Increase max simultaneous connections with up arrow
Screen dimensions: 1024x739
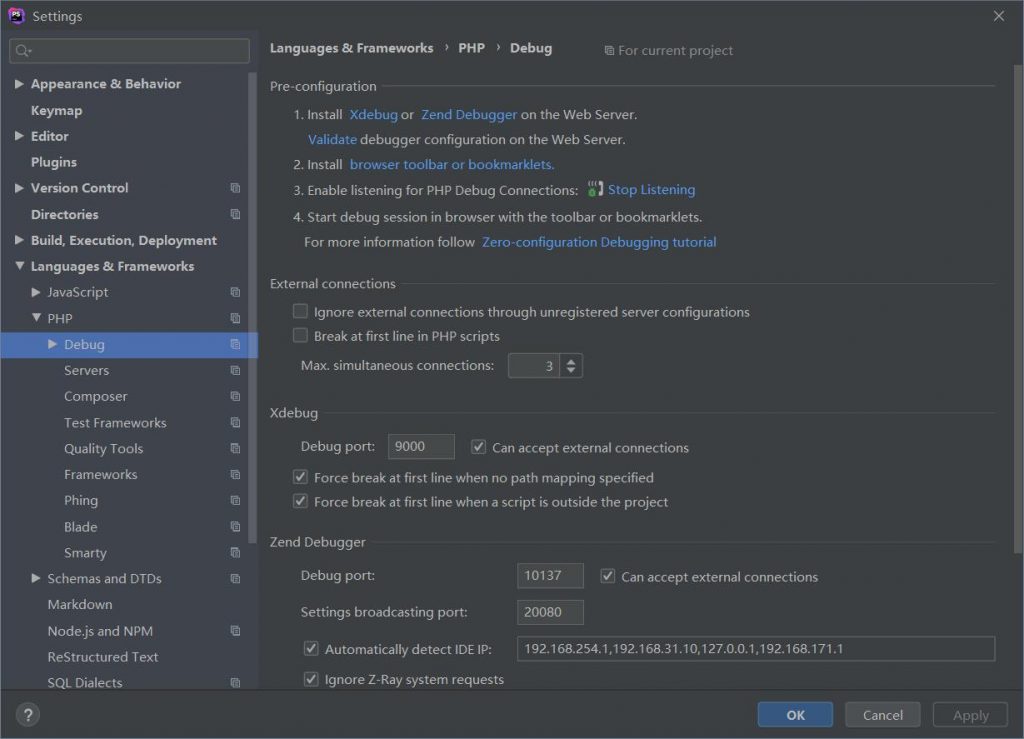pos(571,360)
